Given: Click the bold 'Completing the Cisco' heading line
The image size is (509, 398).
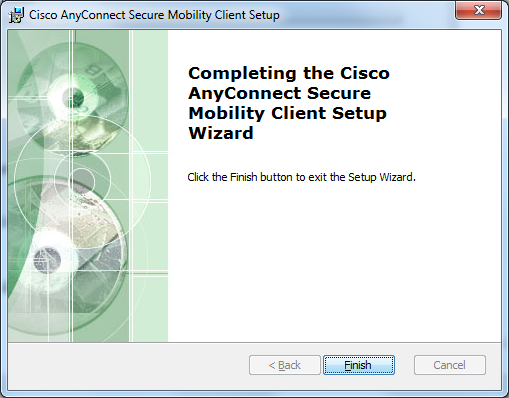Looking at the screenshot, I should (x=289, y=73).
